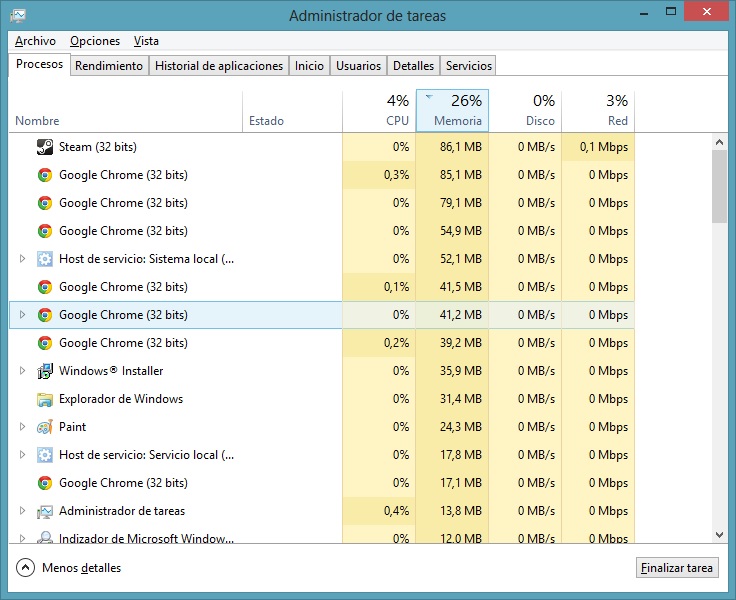Viewport: 736px width, 600px height.
Task: Sort by the Nombre column header
Action: pyautogui.click(x=125, y=111)
